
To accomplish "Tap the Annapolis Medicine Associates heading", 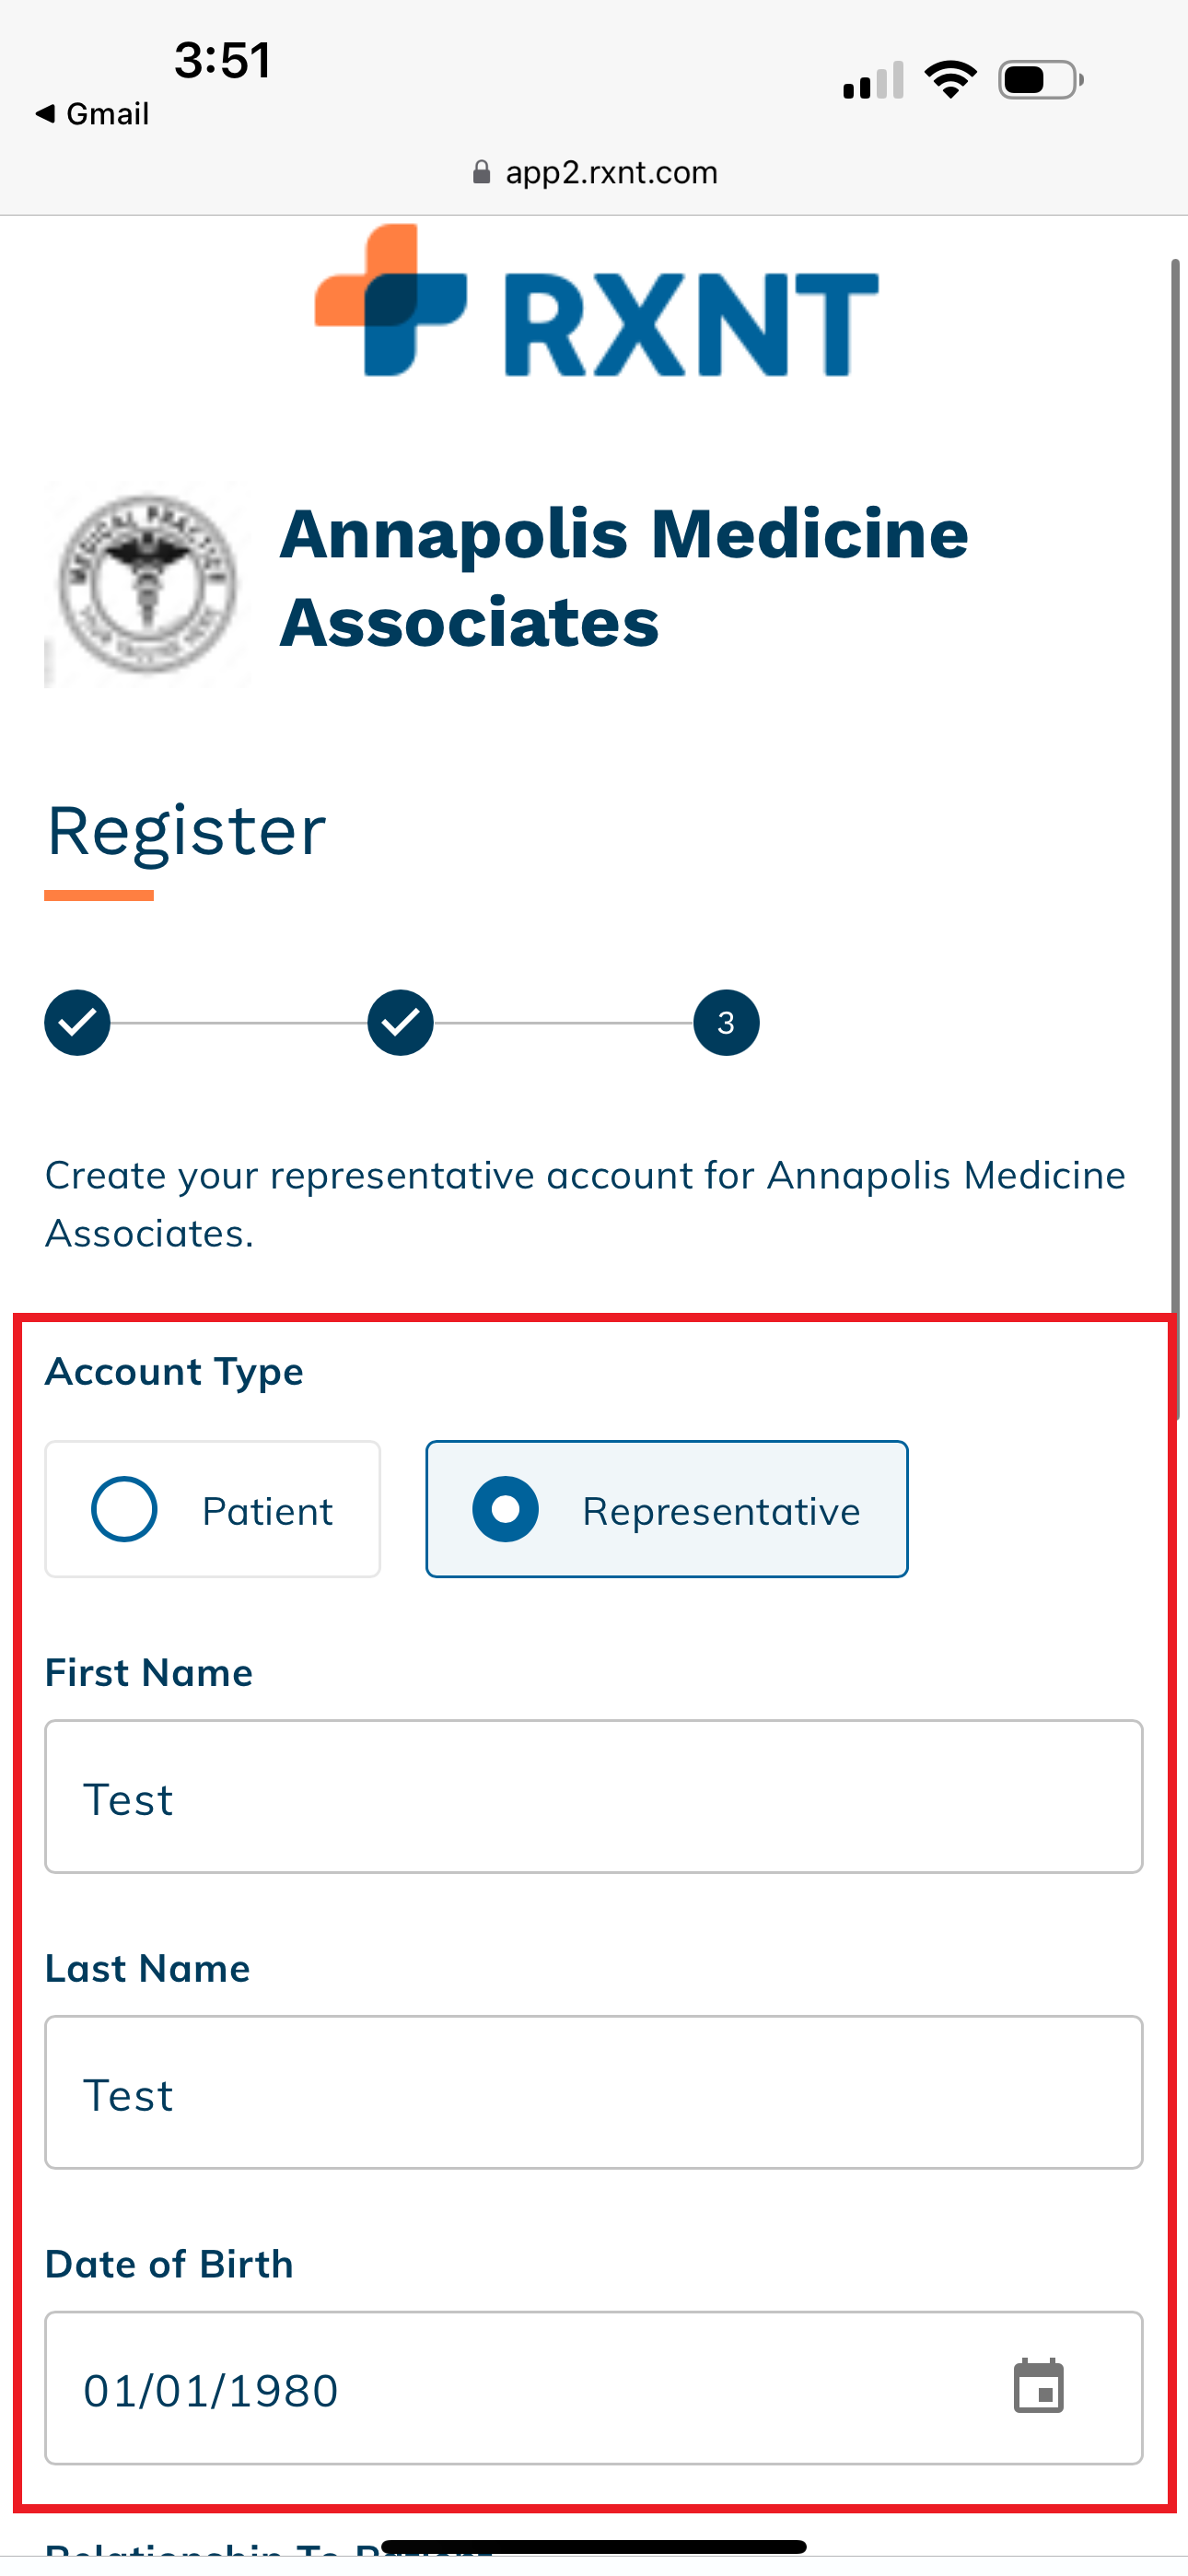I will [624, 578].
